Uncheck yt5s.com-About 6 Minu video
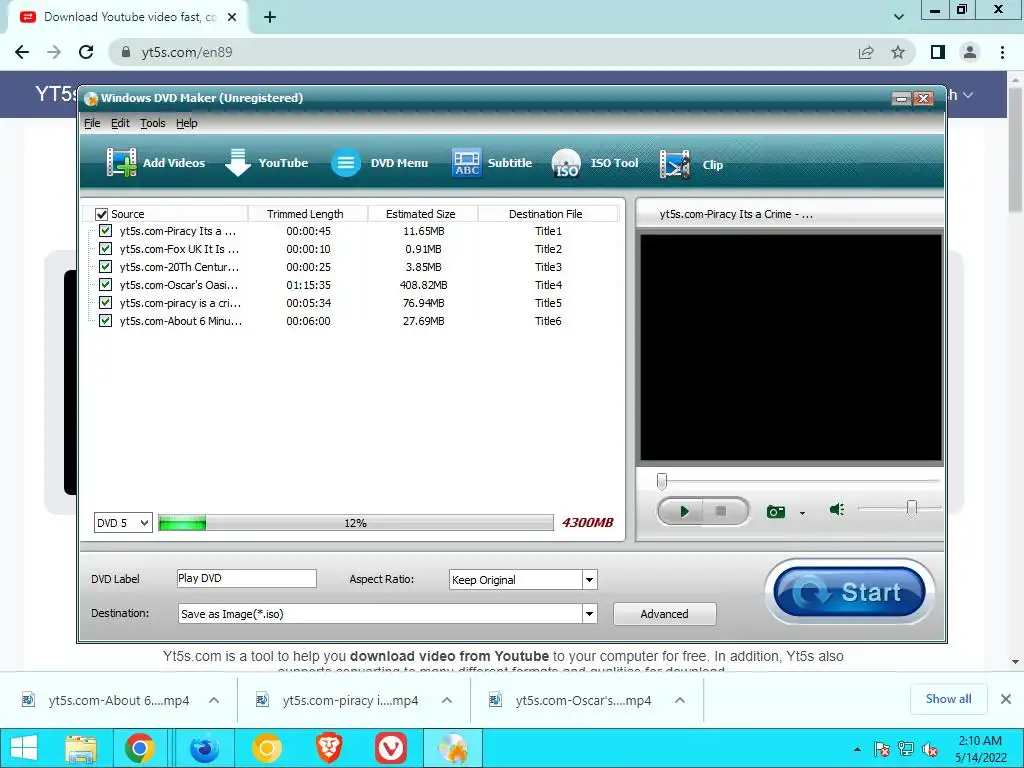Image resolution: width=1024 pixels, height=768 pixels. coord(105,321)
